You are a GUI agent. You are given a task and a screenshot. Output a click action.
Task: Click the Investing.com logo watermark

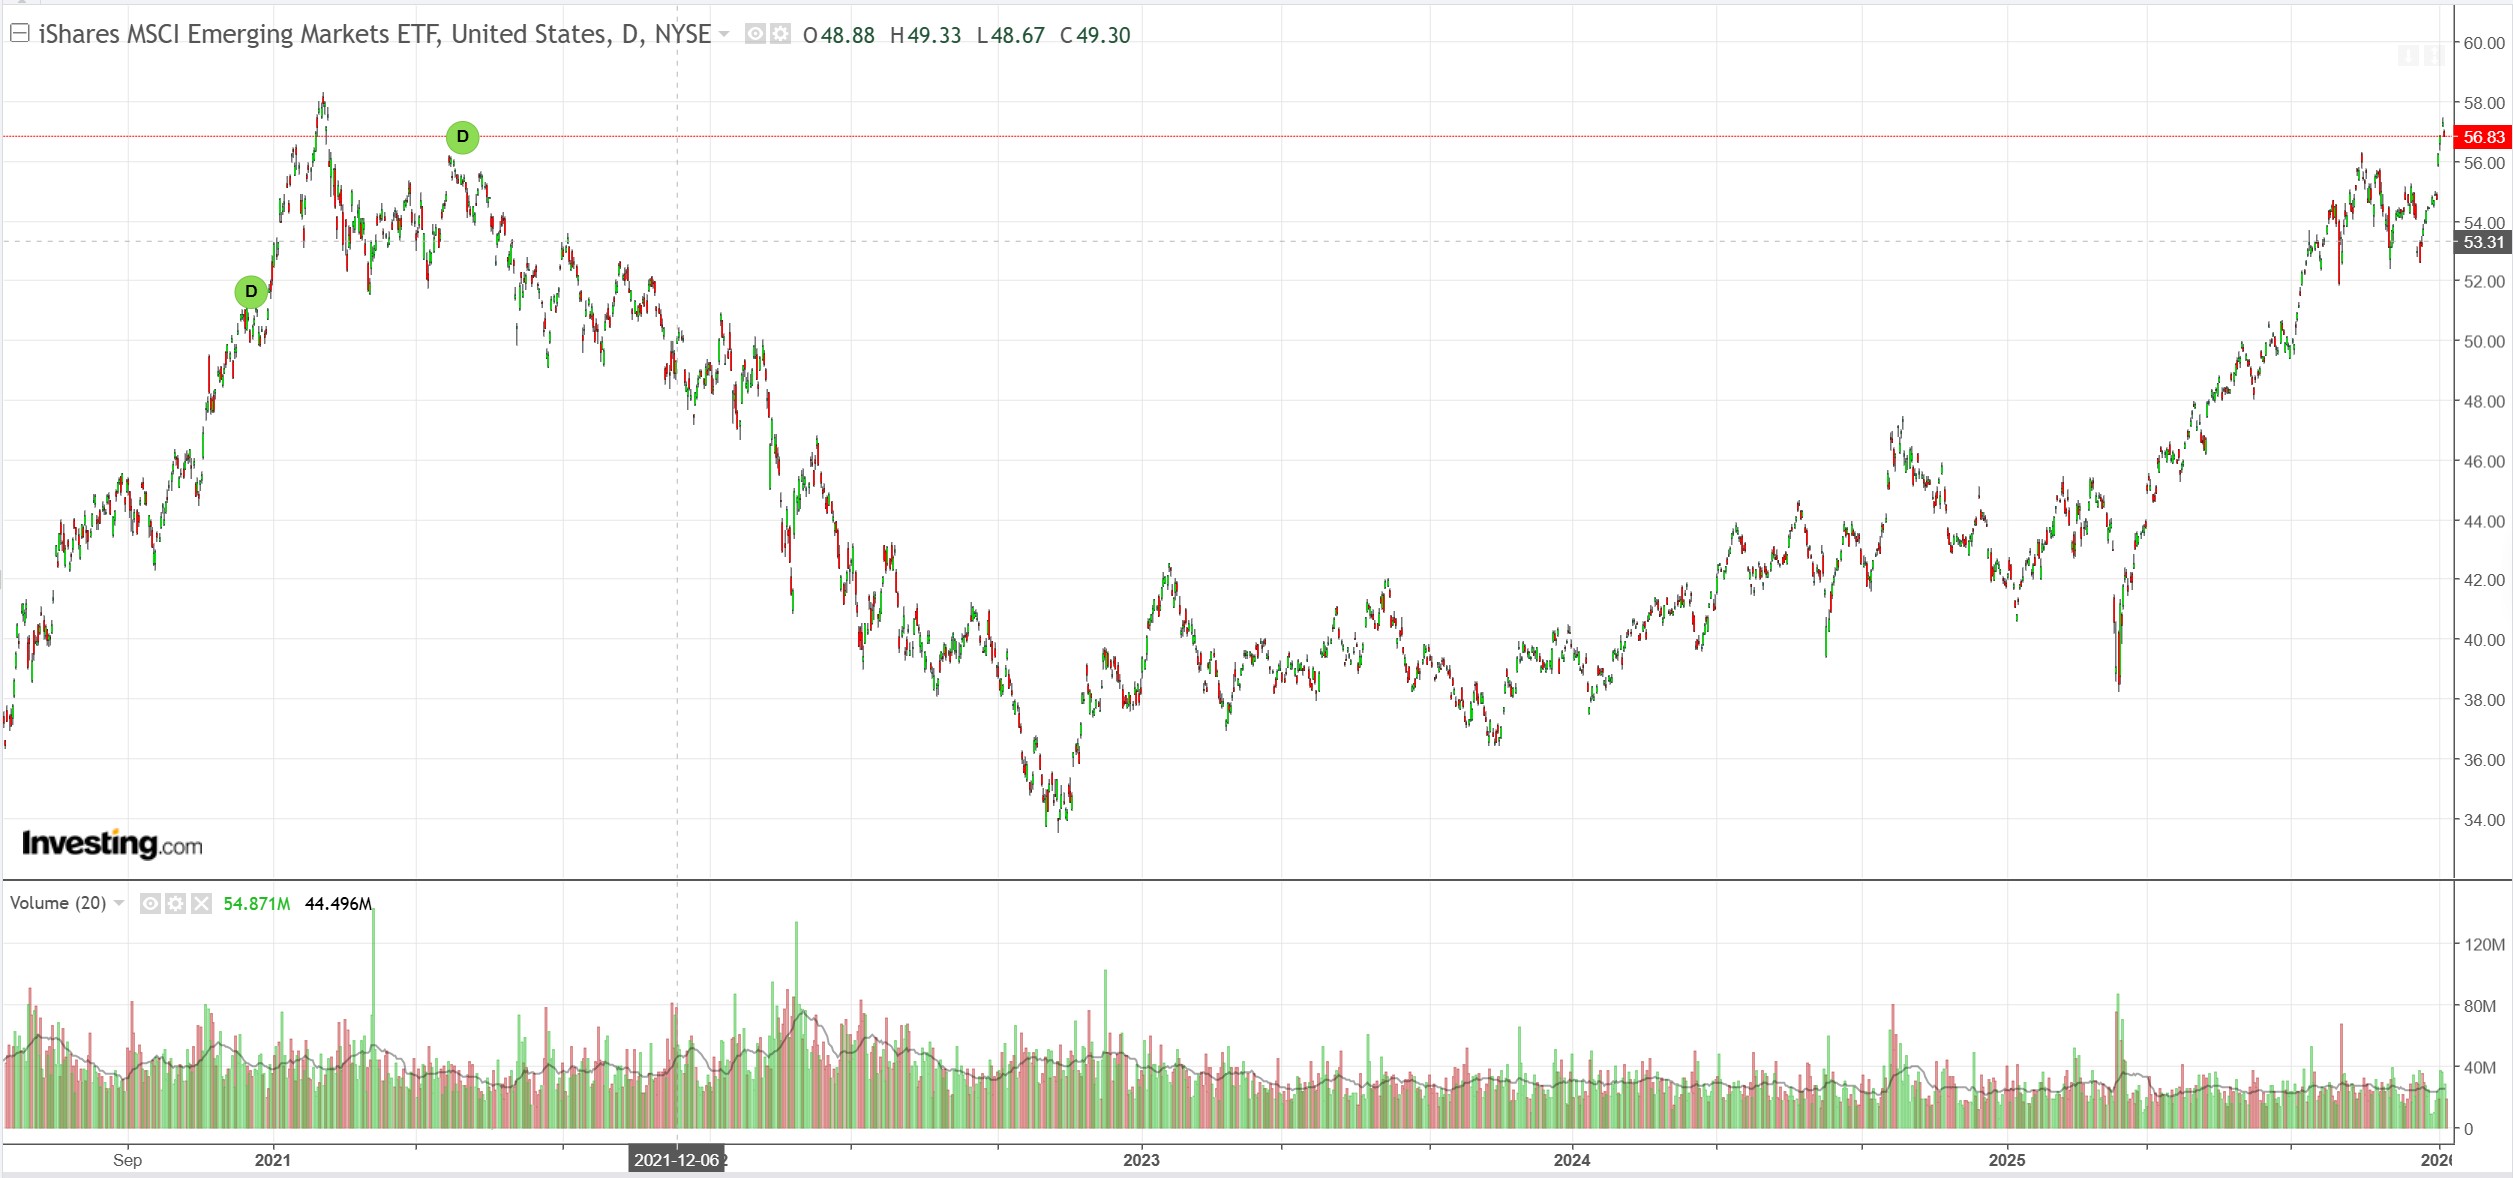coord(112,845)
